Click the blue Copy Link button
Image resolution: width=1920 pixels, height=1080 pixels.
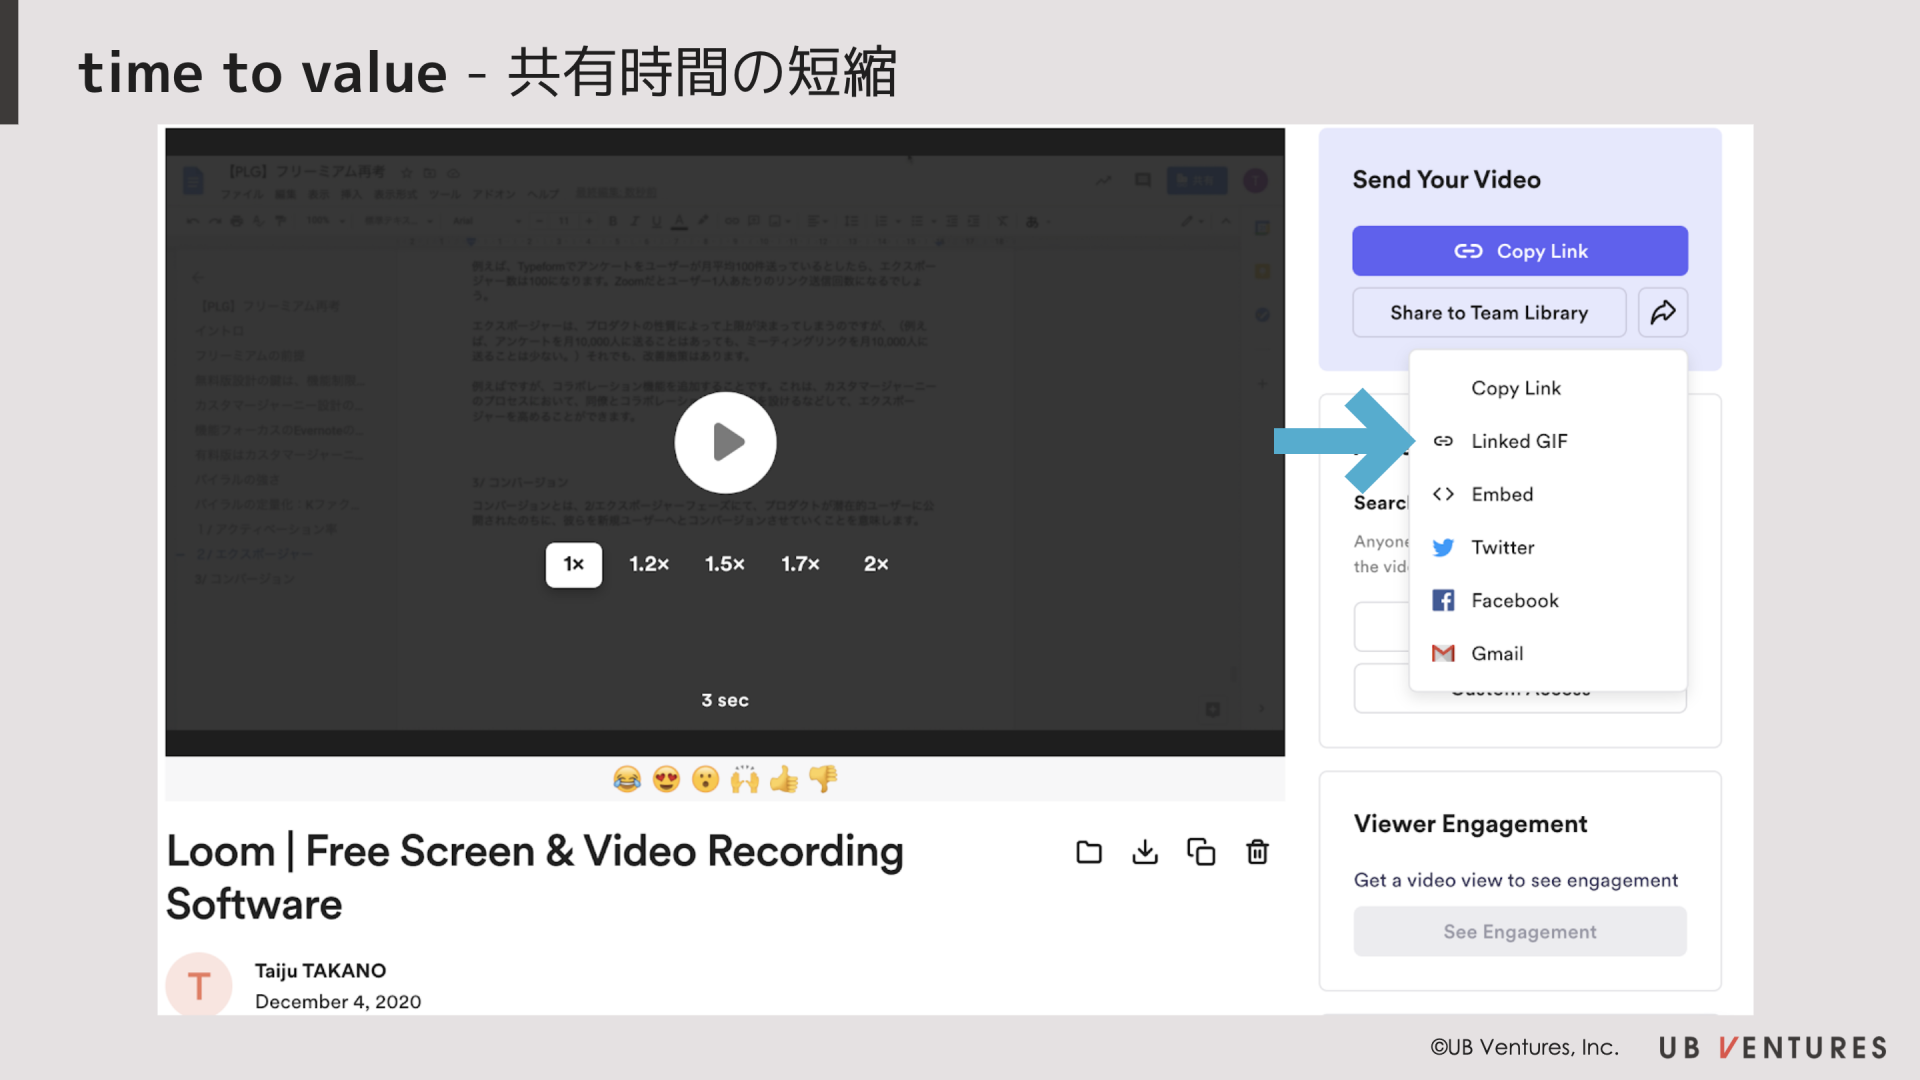coord(1520,251)
